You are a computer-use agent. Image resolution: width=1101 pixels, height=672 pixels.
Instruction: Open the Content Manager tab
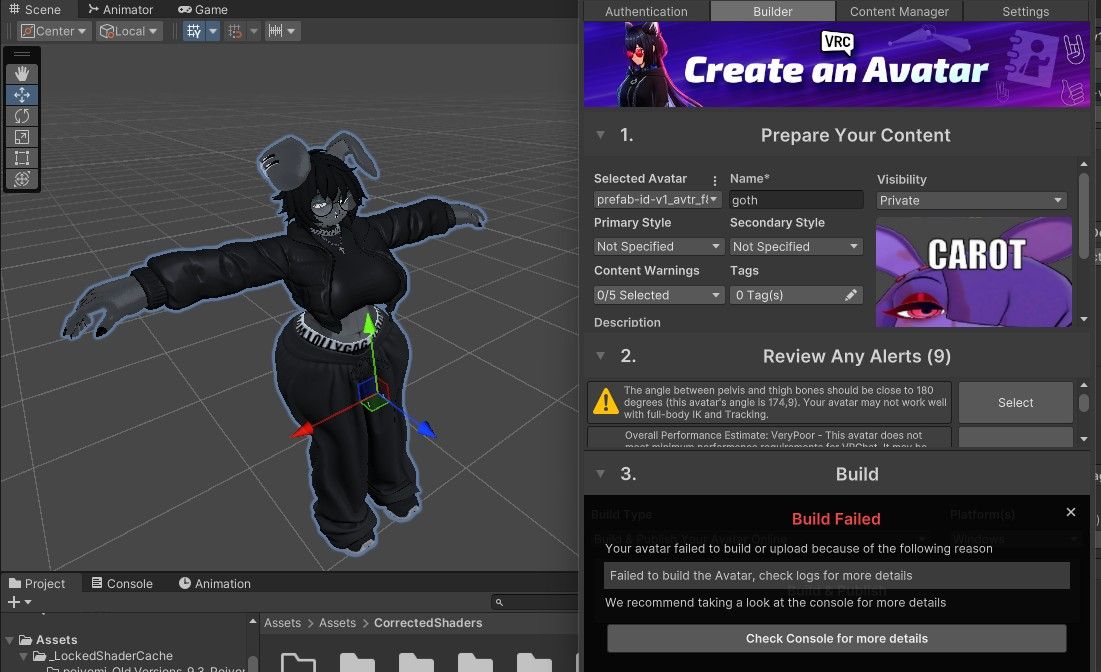coord(899,11)
